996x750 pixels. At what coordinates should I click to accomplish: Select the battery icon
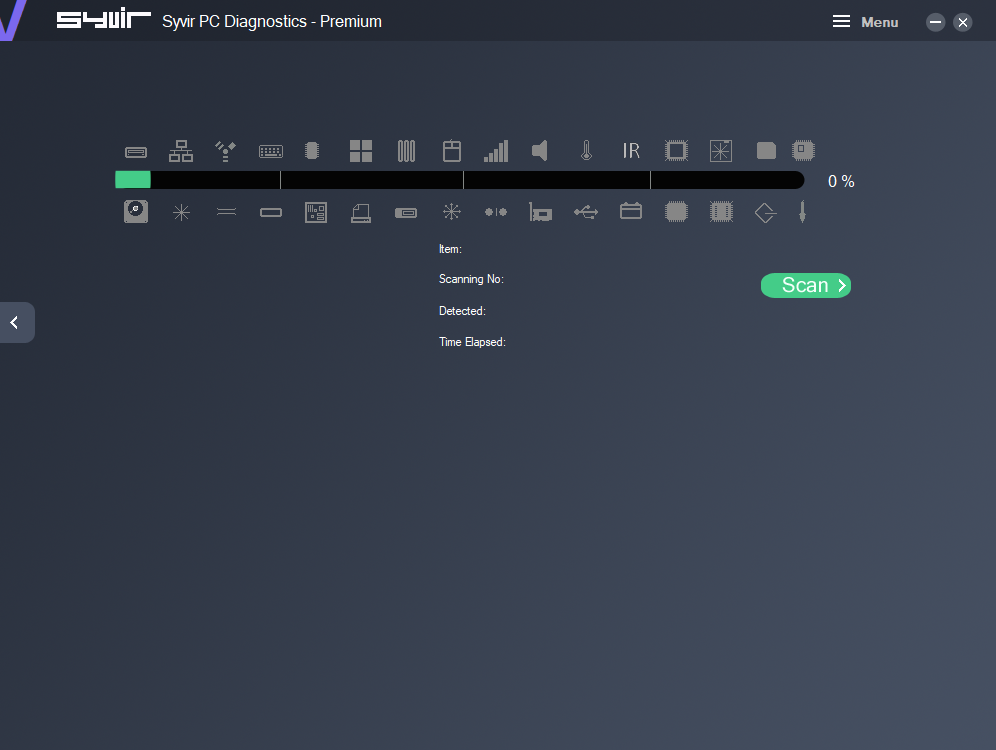point(631,211)
